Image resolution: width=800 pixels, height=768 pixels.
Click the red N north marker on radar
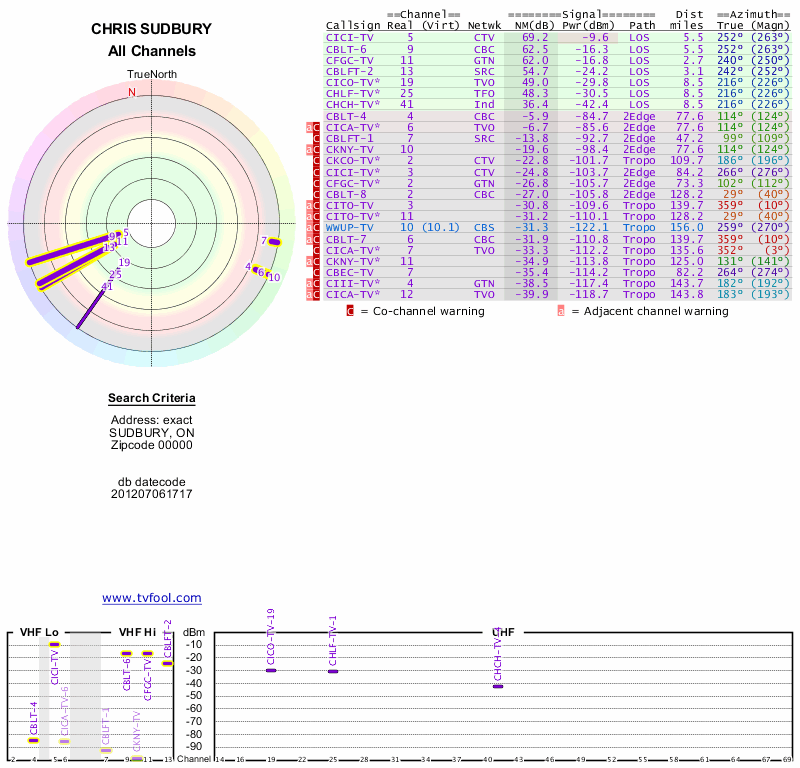[131, 92]
